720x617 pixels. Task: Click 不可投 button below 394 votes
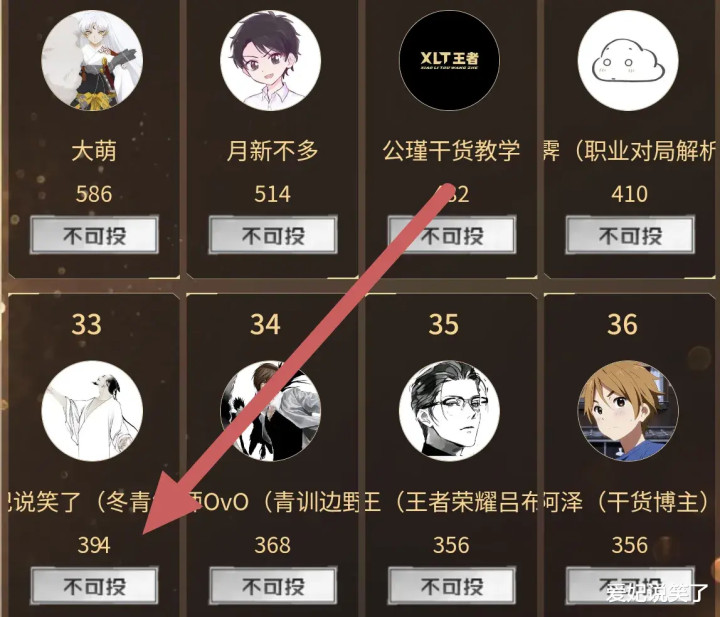click(95, 586)
